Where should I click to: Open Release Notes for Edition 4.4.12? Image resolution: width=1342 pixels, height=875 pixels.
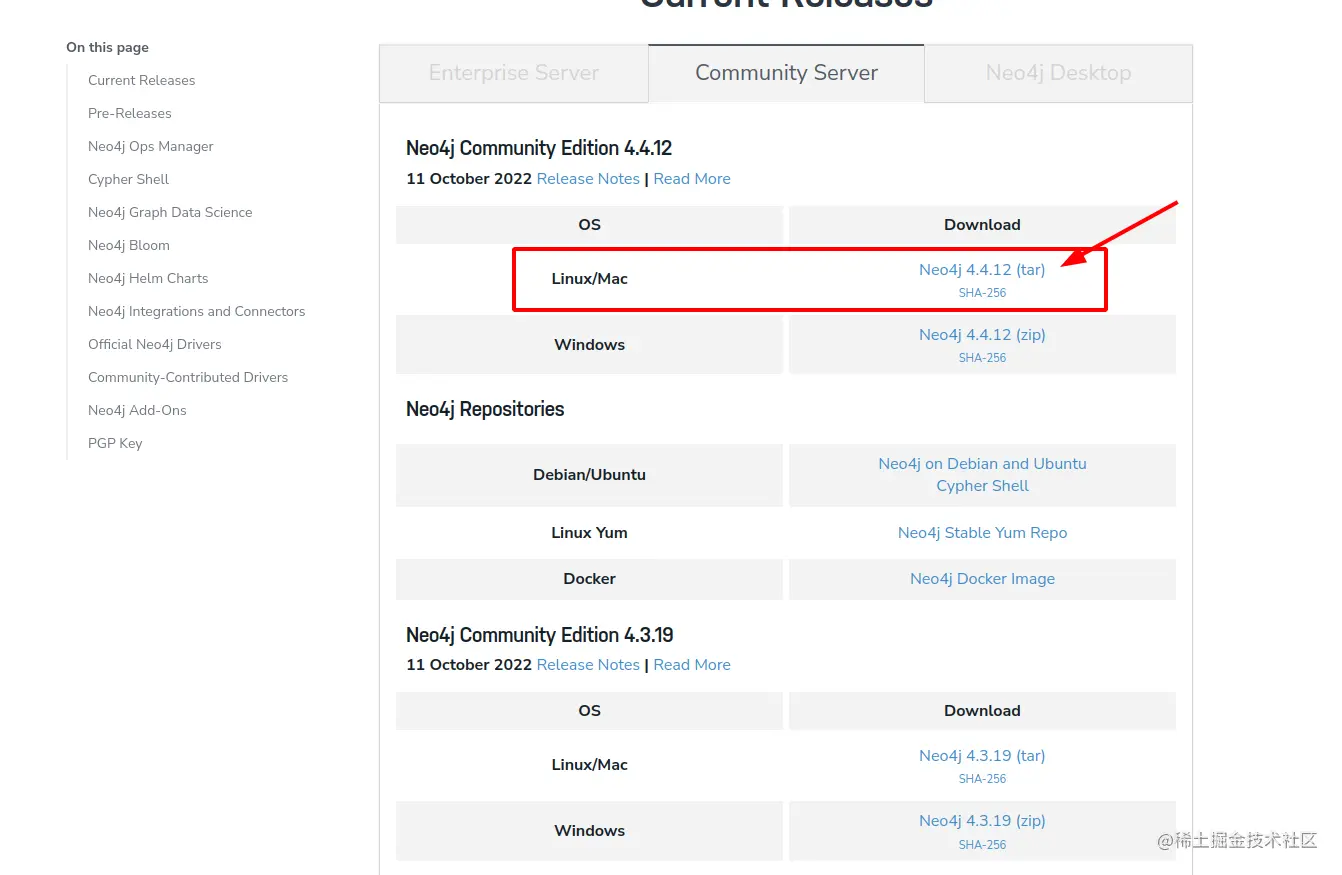[x=588, y=179]
